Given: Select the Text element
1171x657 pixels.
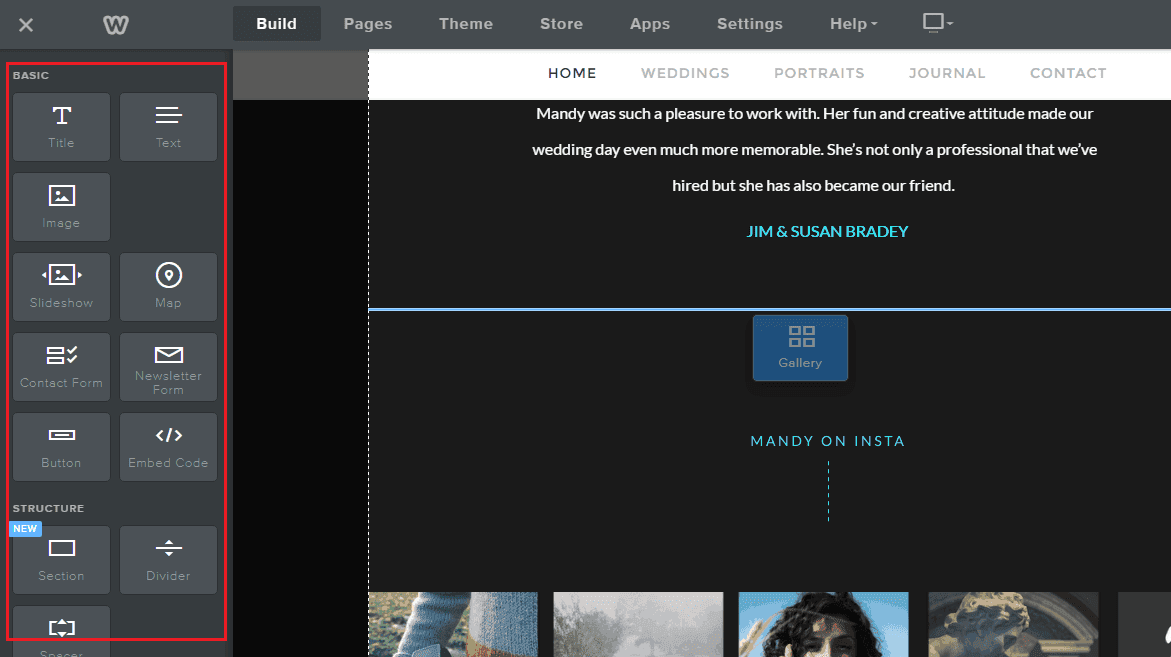Looking at the screenshot, I should coord(168,127).
